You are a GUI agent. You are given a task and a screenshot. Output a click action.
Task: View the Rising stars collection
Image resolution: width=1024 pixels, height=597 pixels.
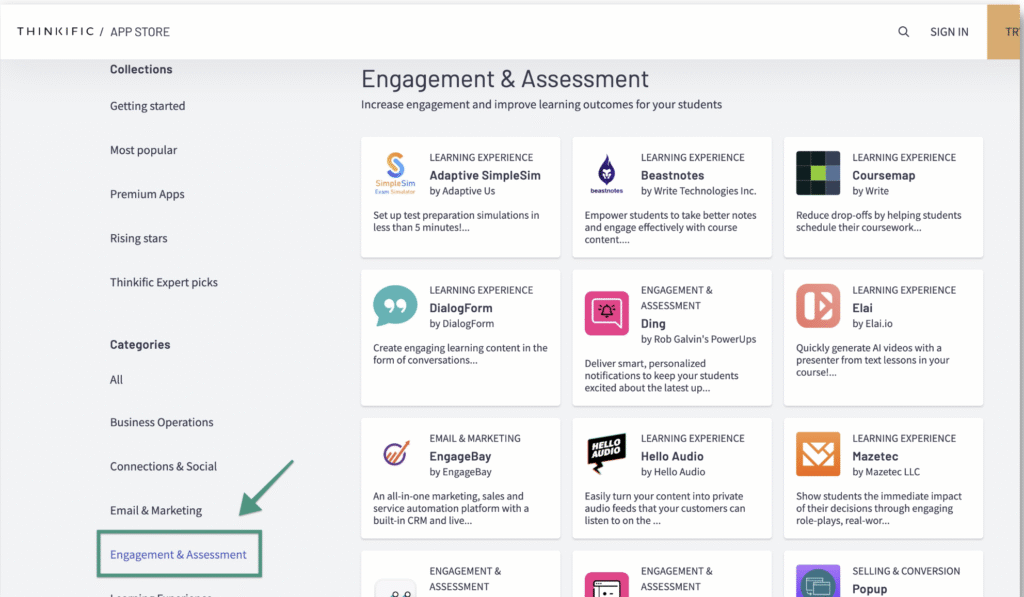pos(138,238)
